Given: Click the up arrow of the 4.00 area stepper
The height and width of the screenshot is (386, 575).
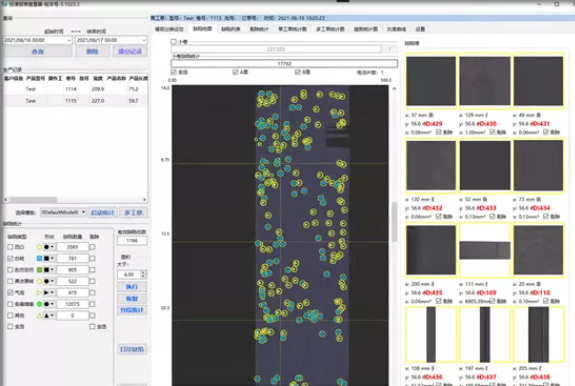Looking at the screenshot, I should click(143, 272).
